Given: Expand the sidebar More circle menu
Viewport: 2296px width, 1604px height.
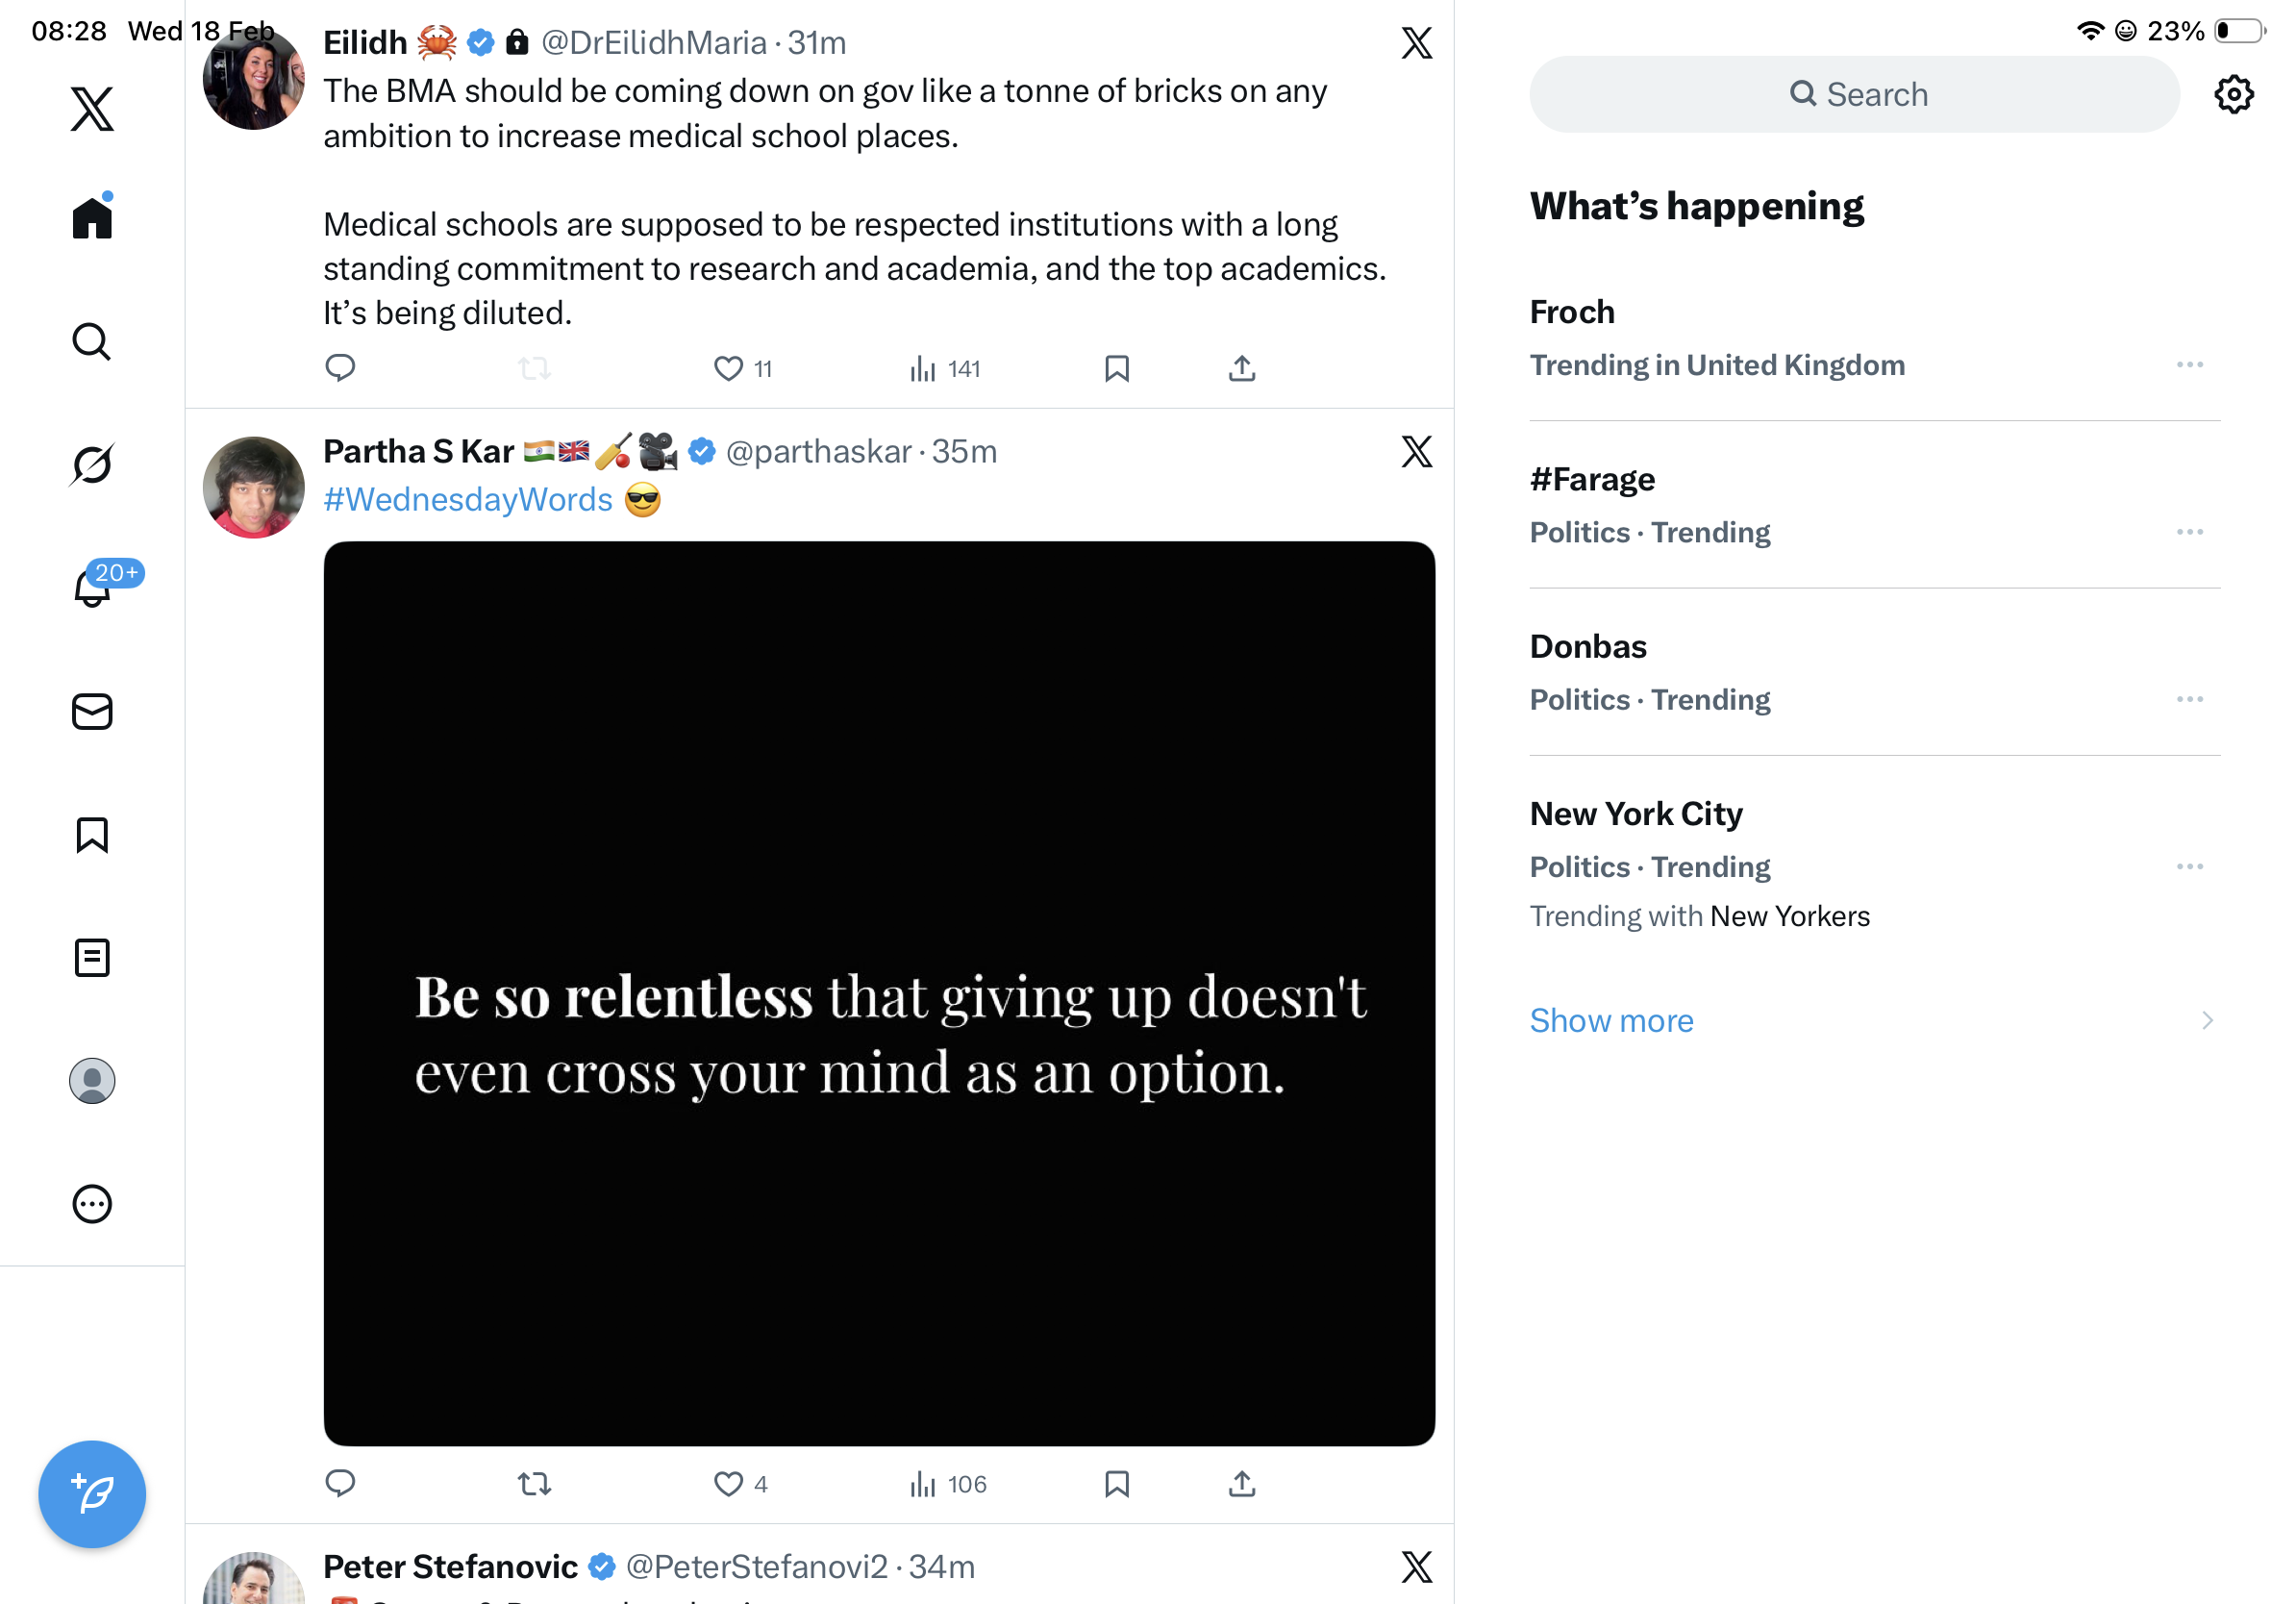Looking at the screenshot, I should point(92,1204).
